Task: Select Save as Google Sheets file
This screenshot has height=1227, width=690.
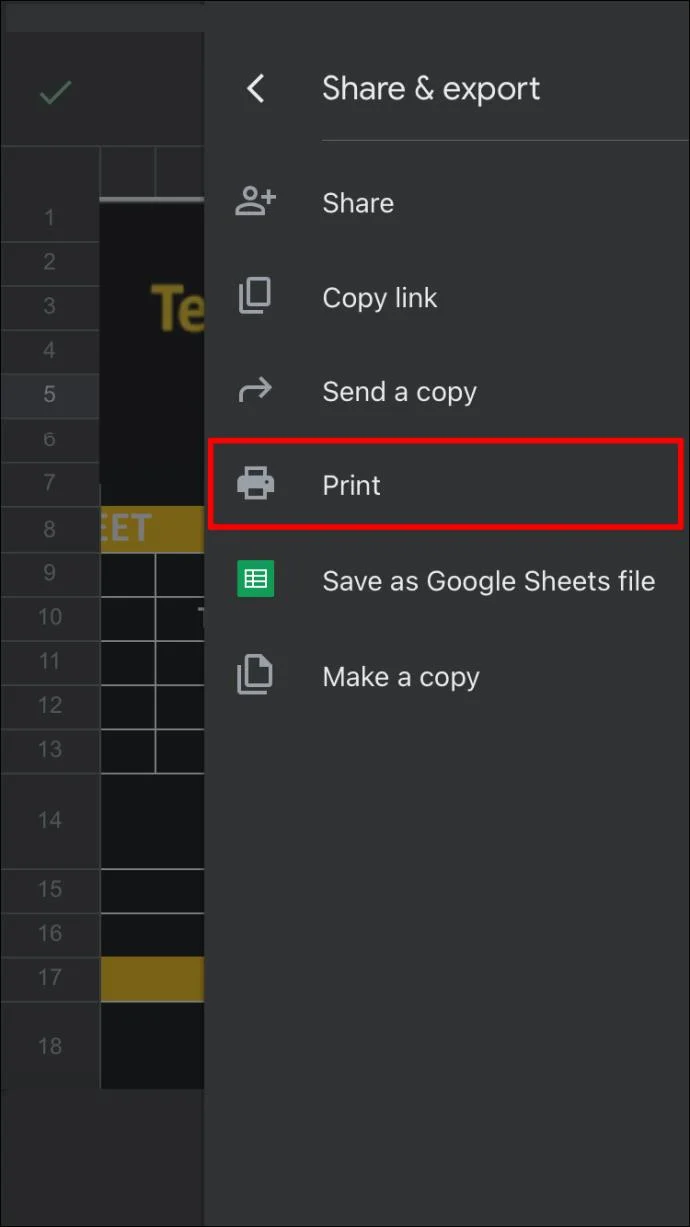Action: pyautogui.click(x=447, y=581)
